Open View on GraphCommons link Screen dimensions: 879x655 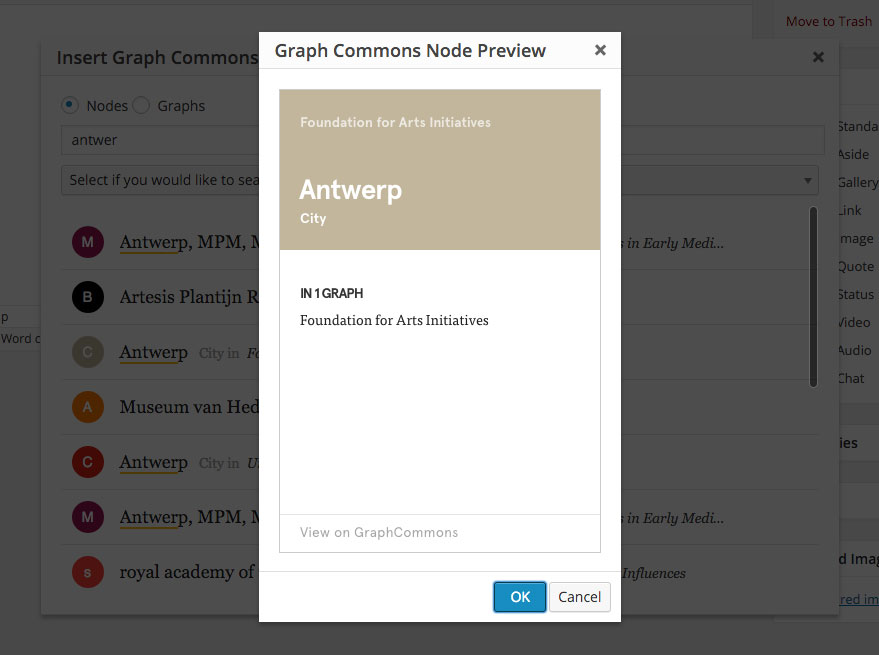click(x=379, y=532)
